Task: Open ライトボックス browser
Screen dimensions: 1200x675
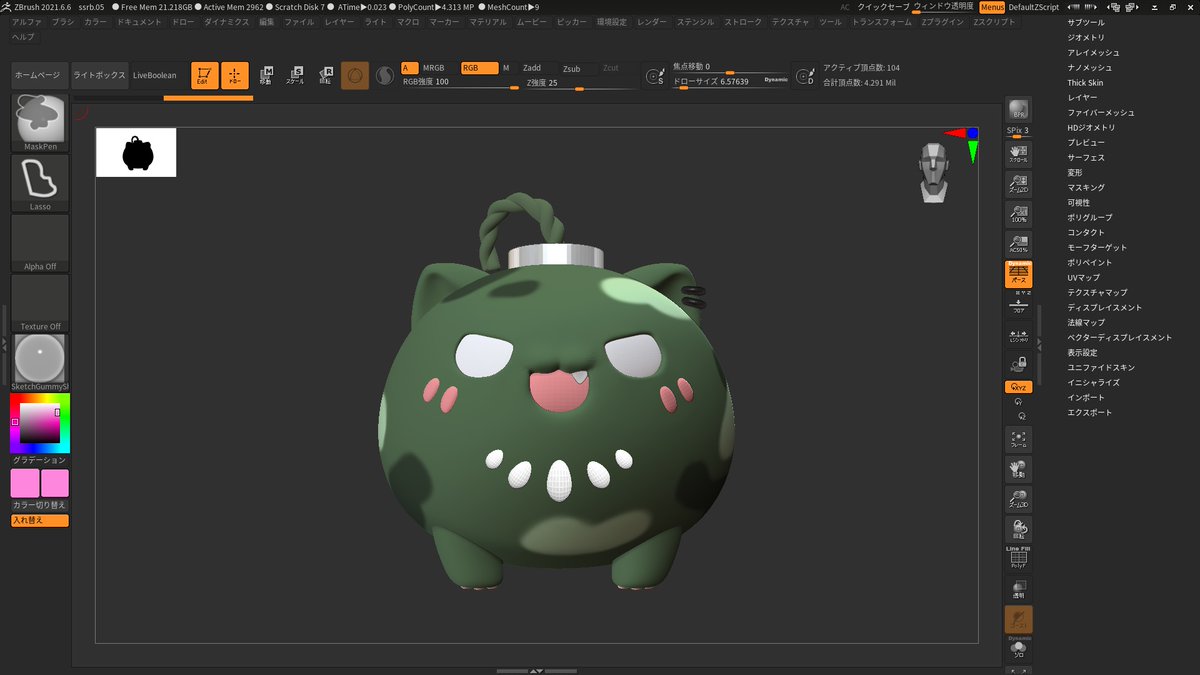Action: point(100,75)
